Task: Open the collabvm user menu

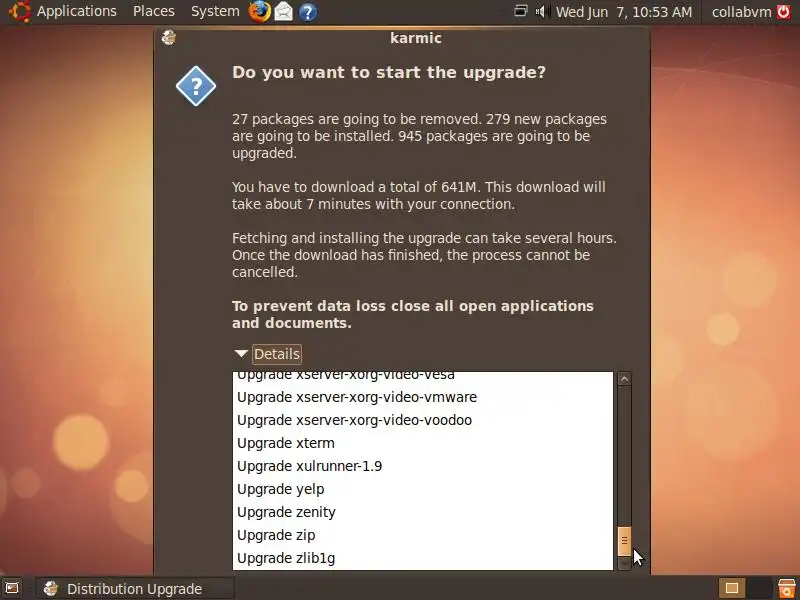Action: pyautogui.click(x=741, y=12)
